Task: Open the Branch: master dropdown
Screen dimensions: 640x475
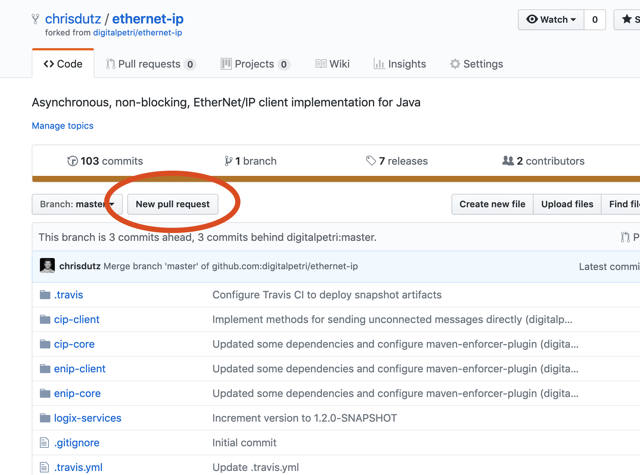Action: tap(76, 204)
